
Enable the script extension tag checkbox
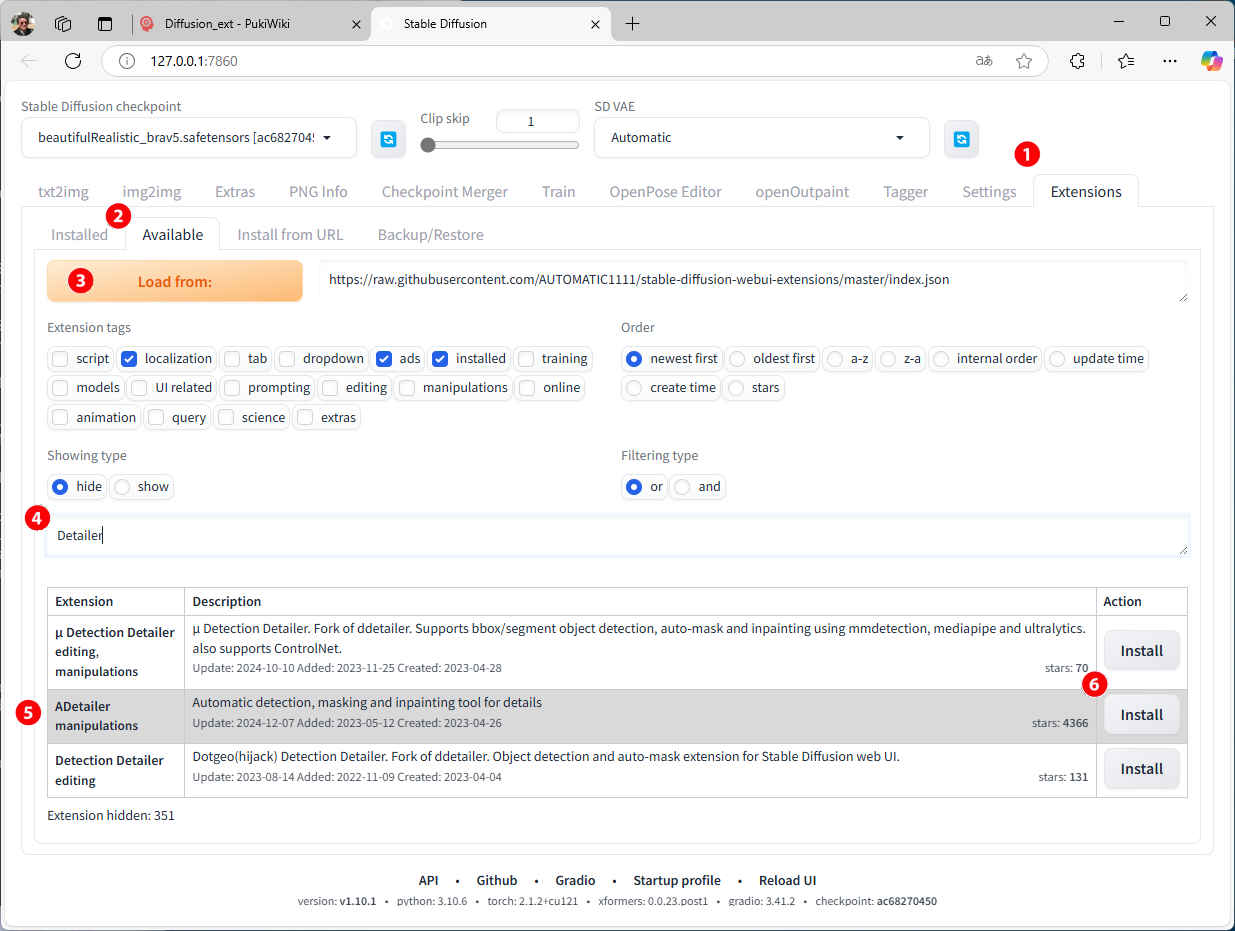click(61, 359)
